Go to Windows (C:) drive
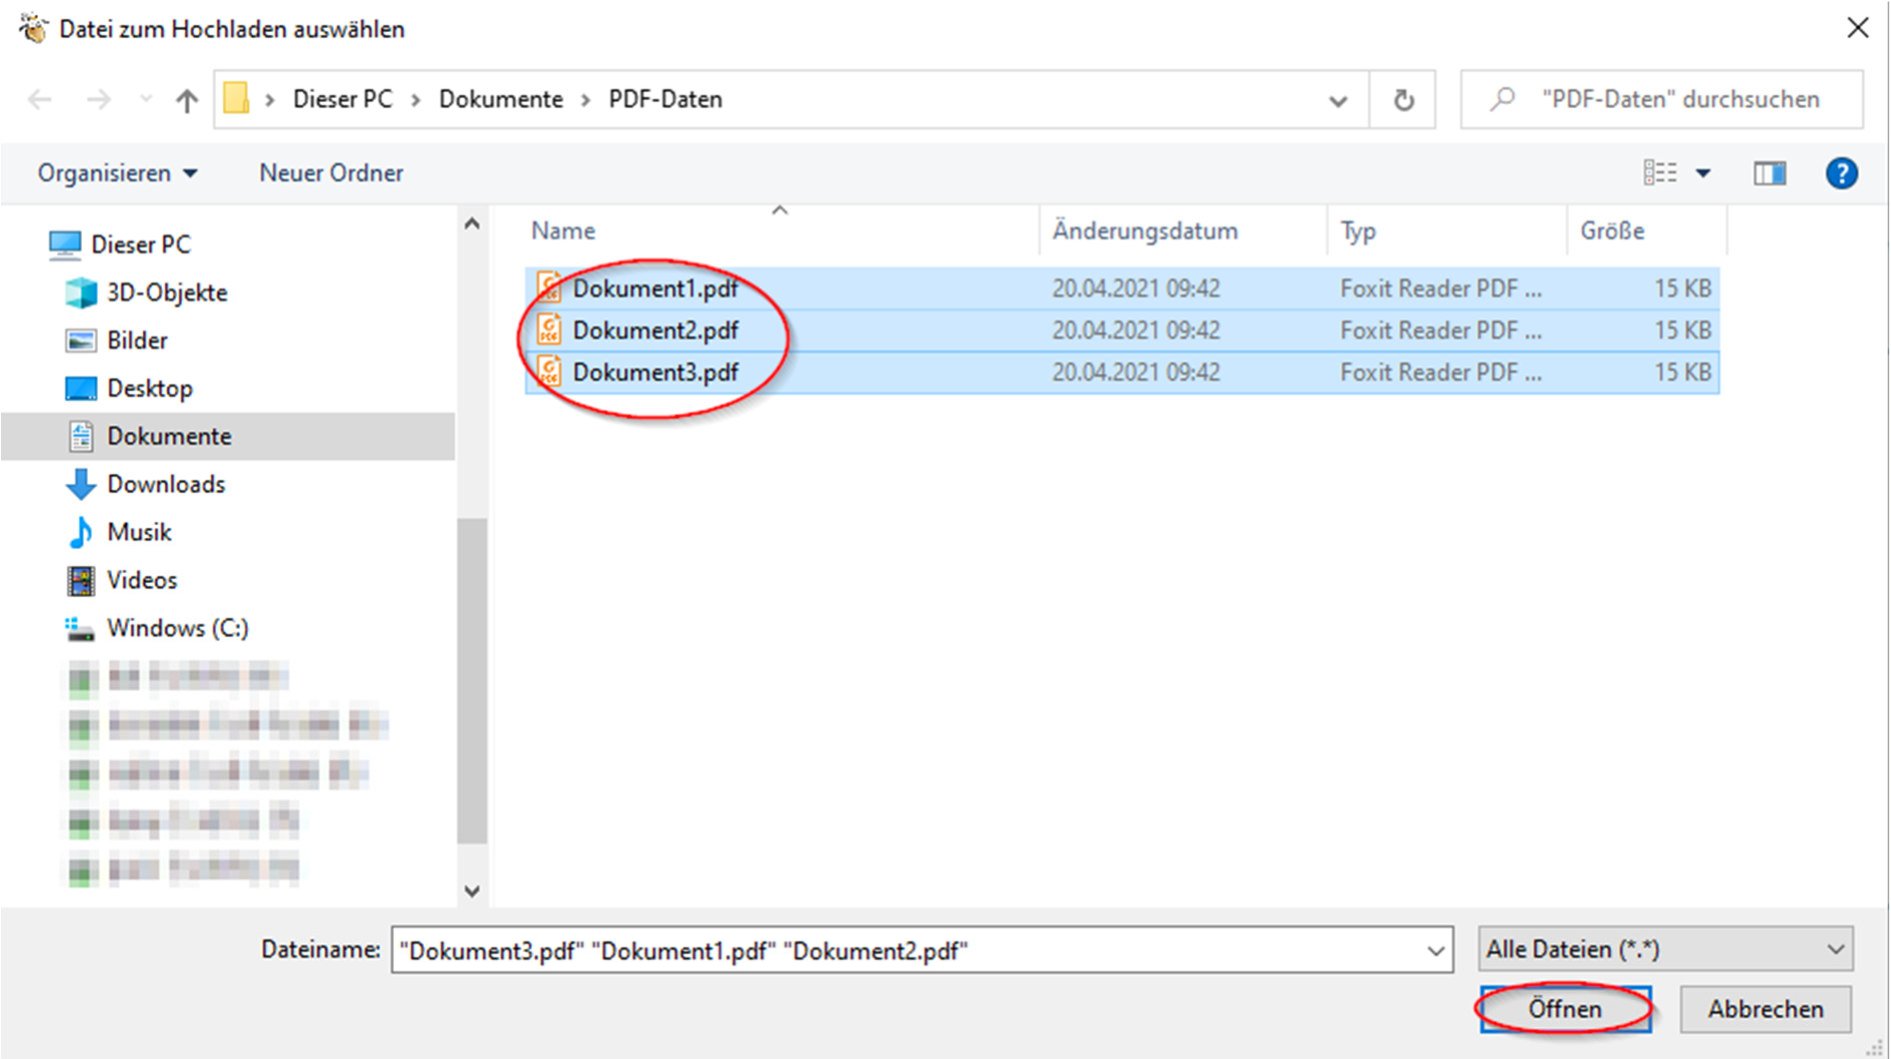The image size is (1891, 1059). click(177, 628)
